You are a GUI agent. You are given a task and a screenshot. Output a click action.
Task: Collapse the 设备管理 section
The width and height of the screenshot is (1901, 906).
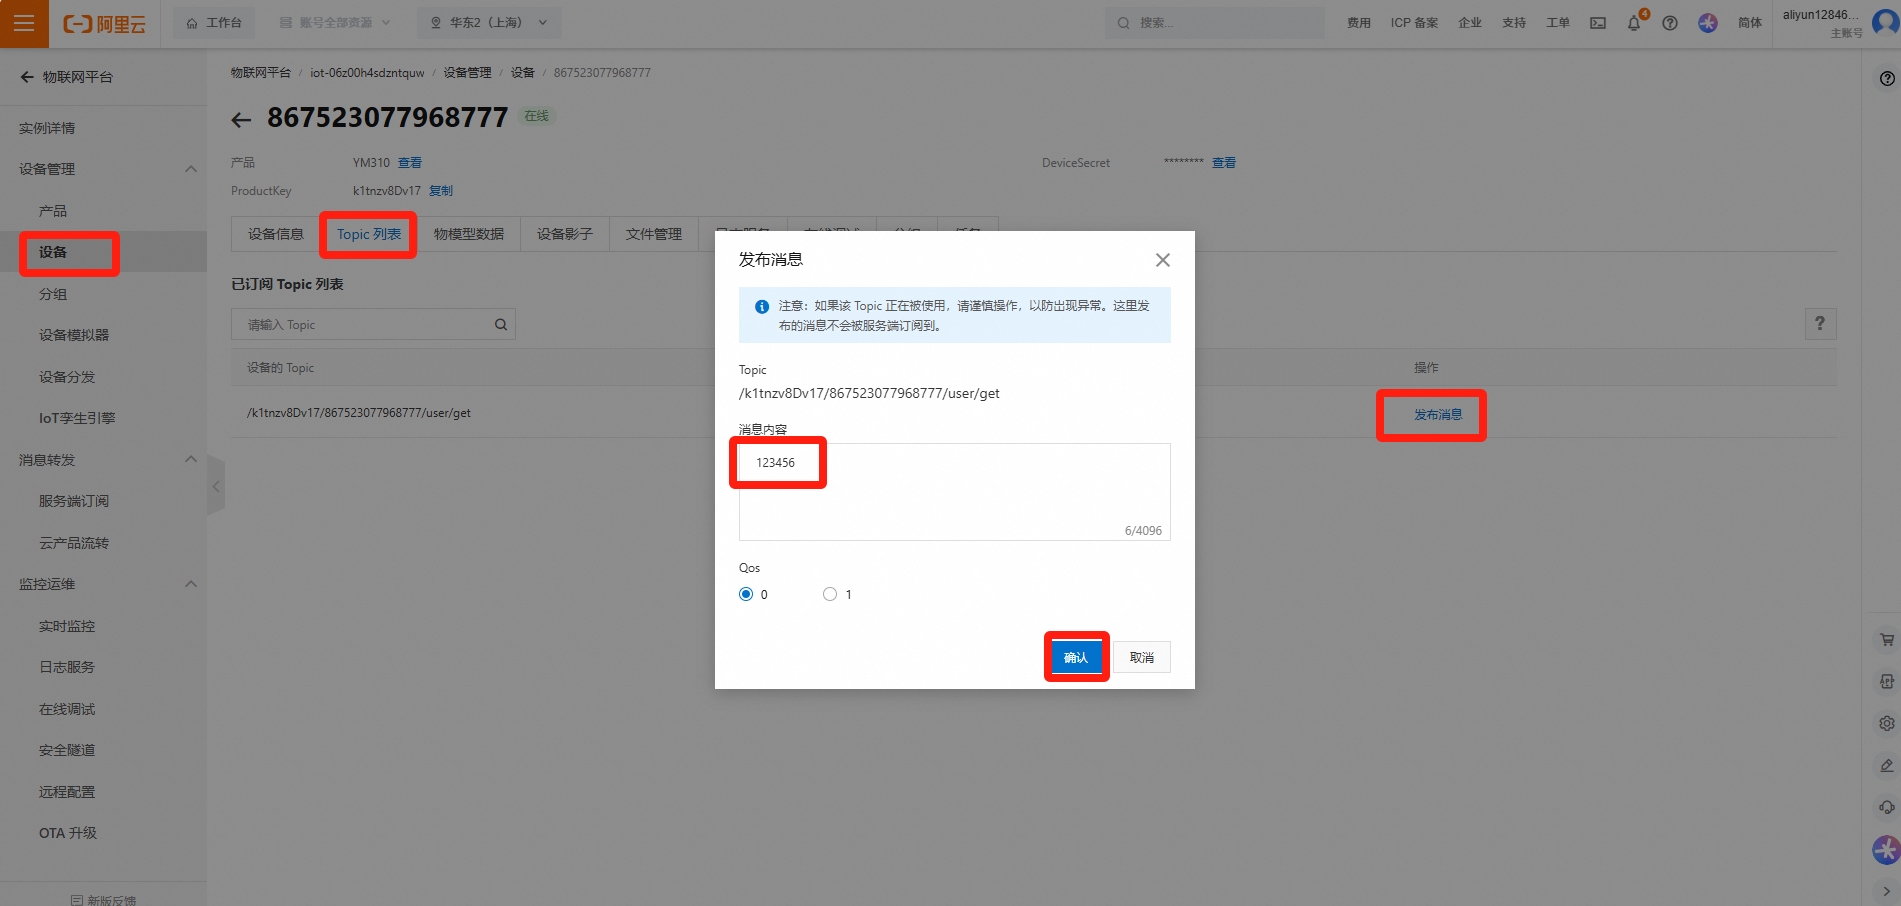click(191, 169)
